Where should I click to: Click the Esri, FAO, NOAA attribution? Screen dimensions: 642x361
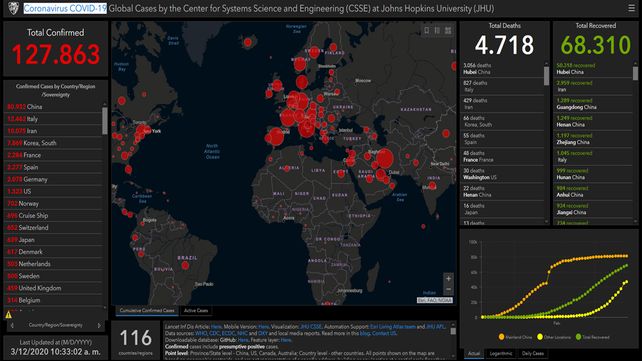(x=434, y=300)
